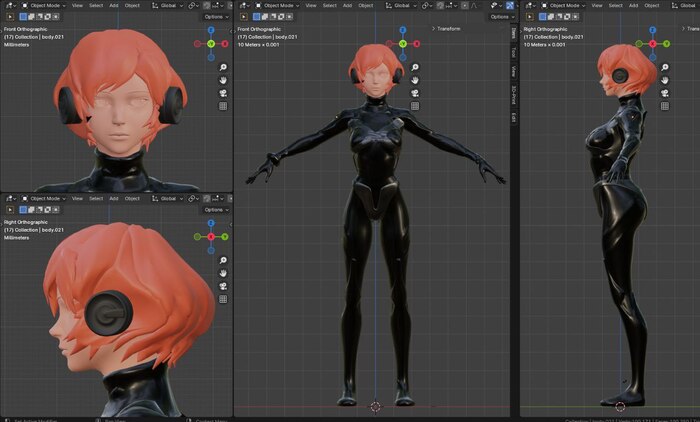The image size is (700, 422).
Task: Choose set-new selection mode in center viewport
Action: (257, 17)
